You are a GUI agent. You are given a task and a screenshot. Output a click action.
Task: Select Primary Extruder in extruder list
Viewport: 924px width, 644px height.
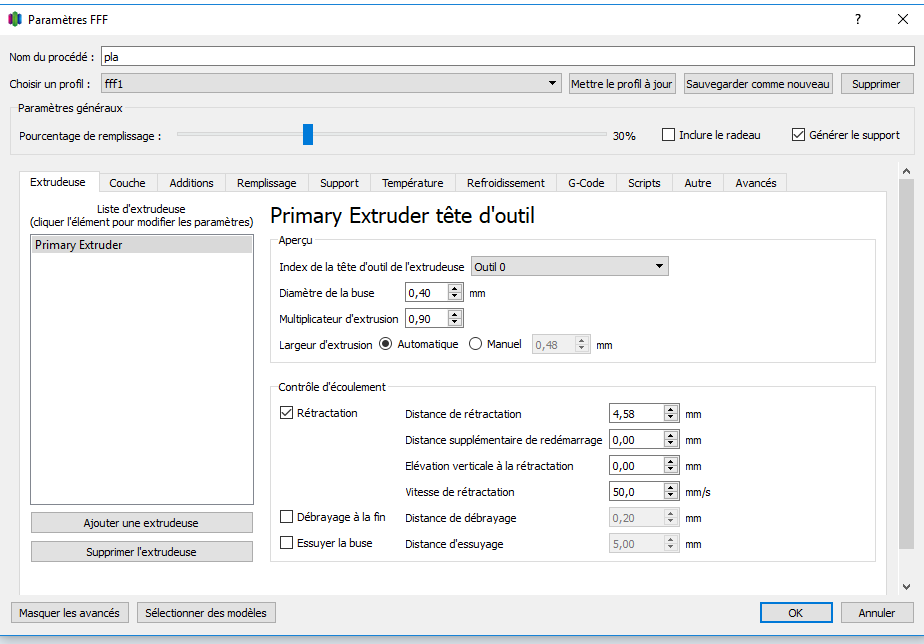141,245
